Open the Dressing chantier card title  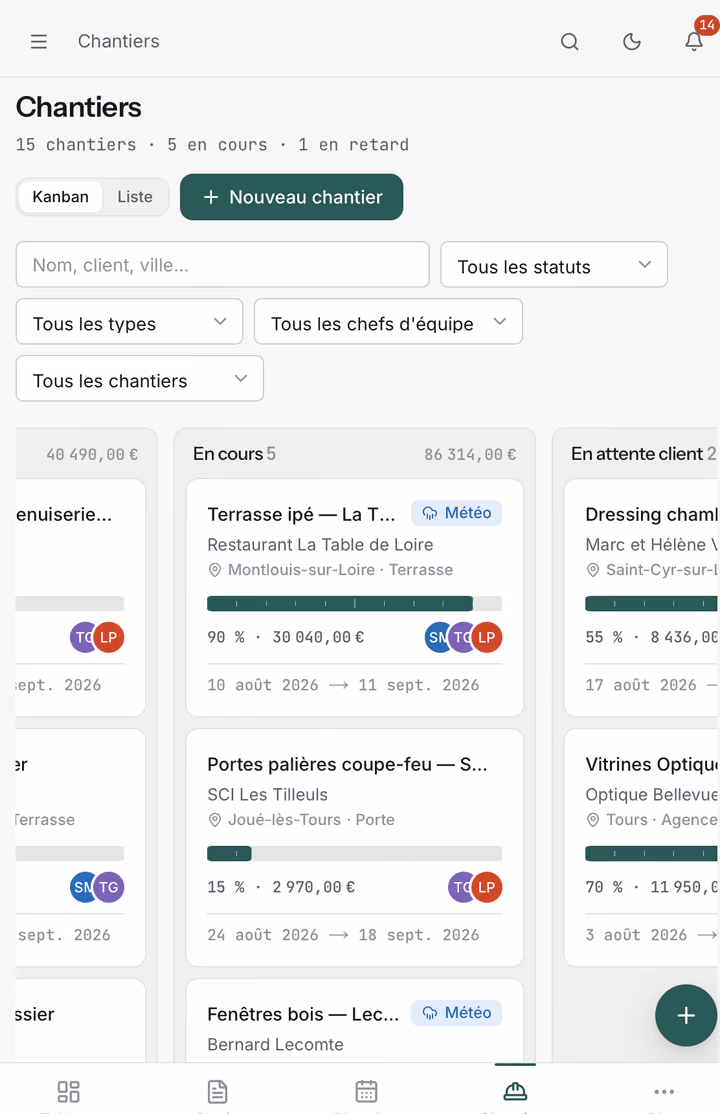point(651,514)
